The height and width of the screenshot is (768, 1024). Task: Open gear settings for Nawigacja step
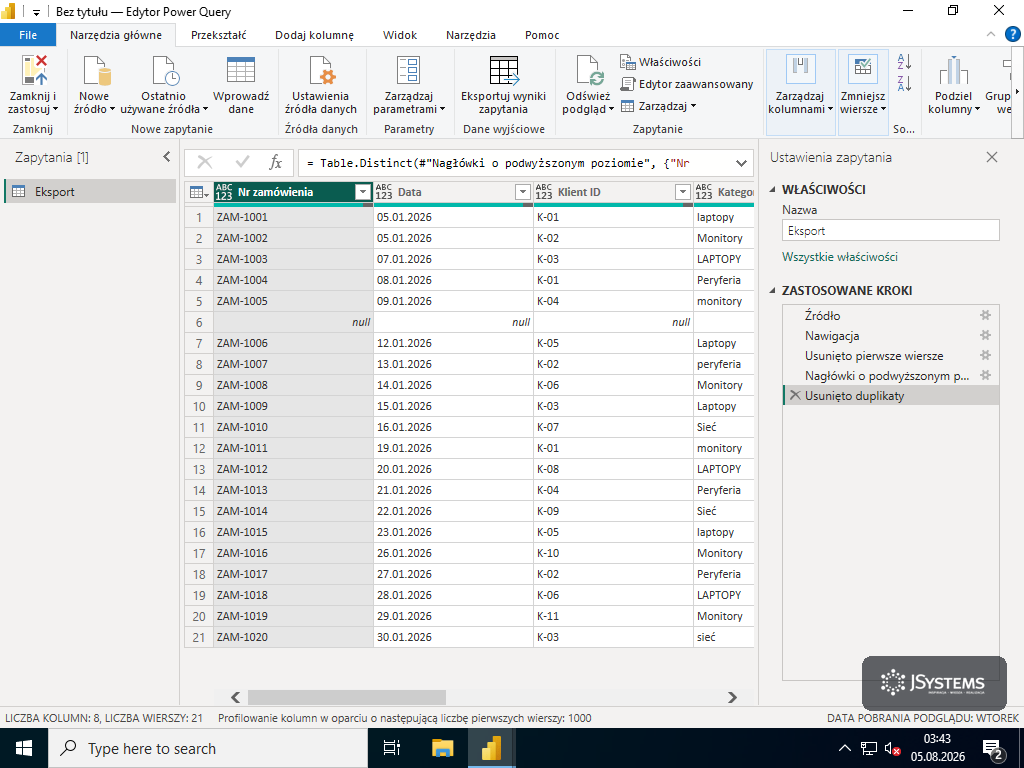point(985,335)
